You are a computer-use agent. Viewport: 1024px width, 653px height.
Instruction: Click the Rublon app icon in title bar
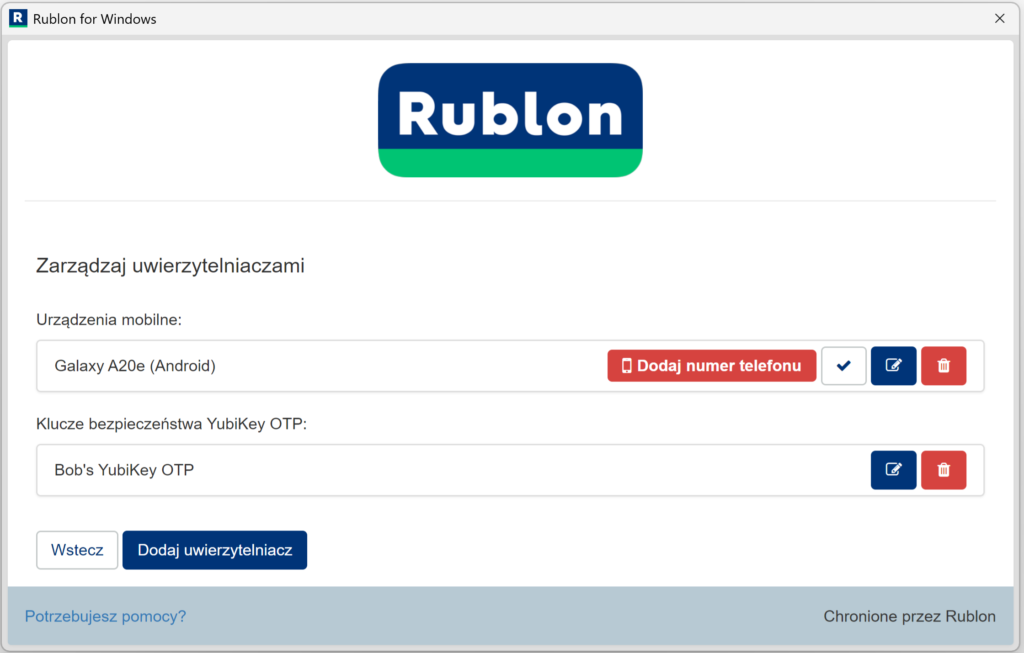coord(17,18)
